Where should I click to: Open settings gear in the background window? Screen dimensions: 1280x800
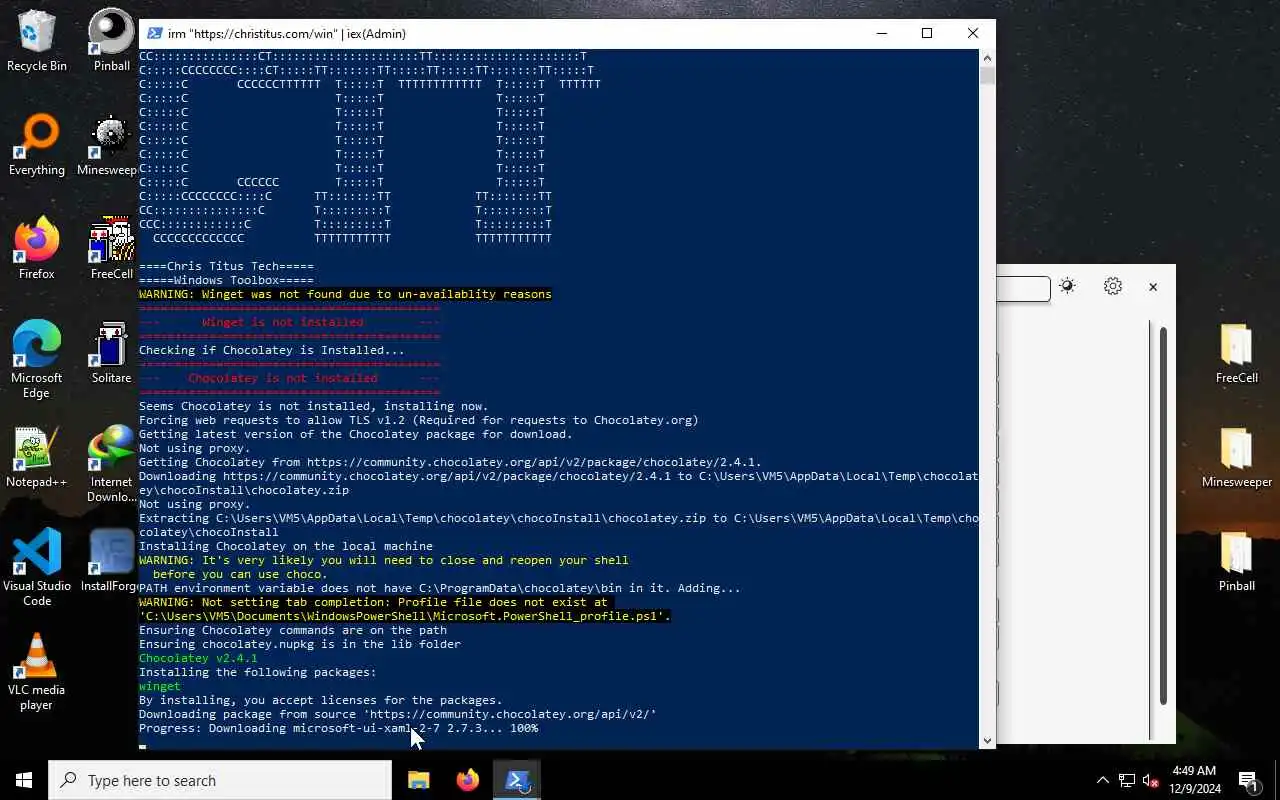(x=1113, y=286)
